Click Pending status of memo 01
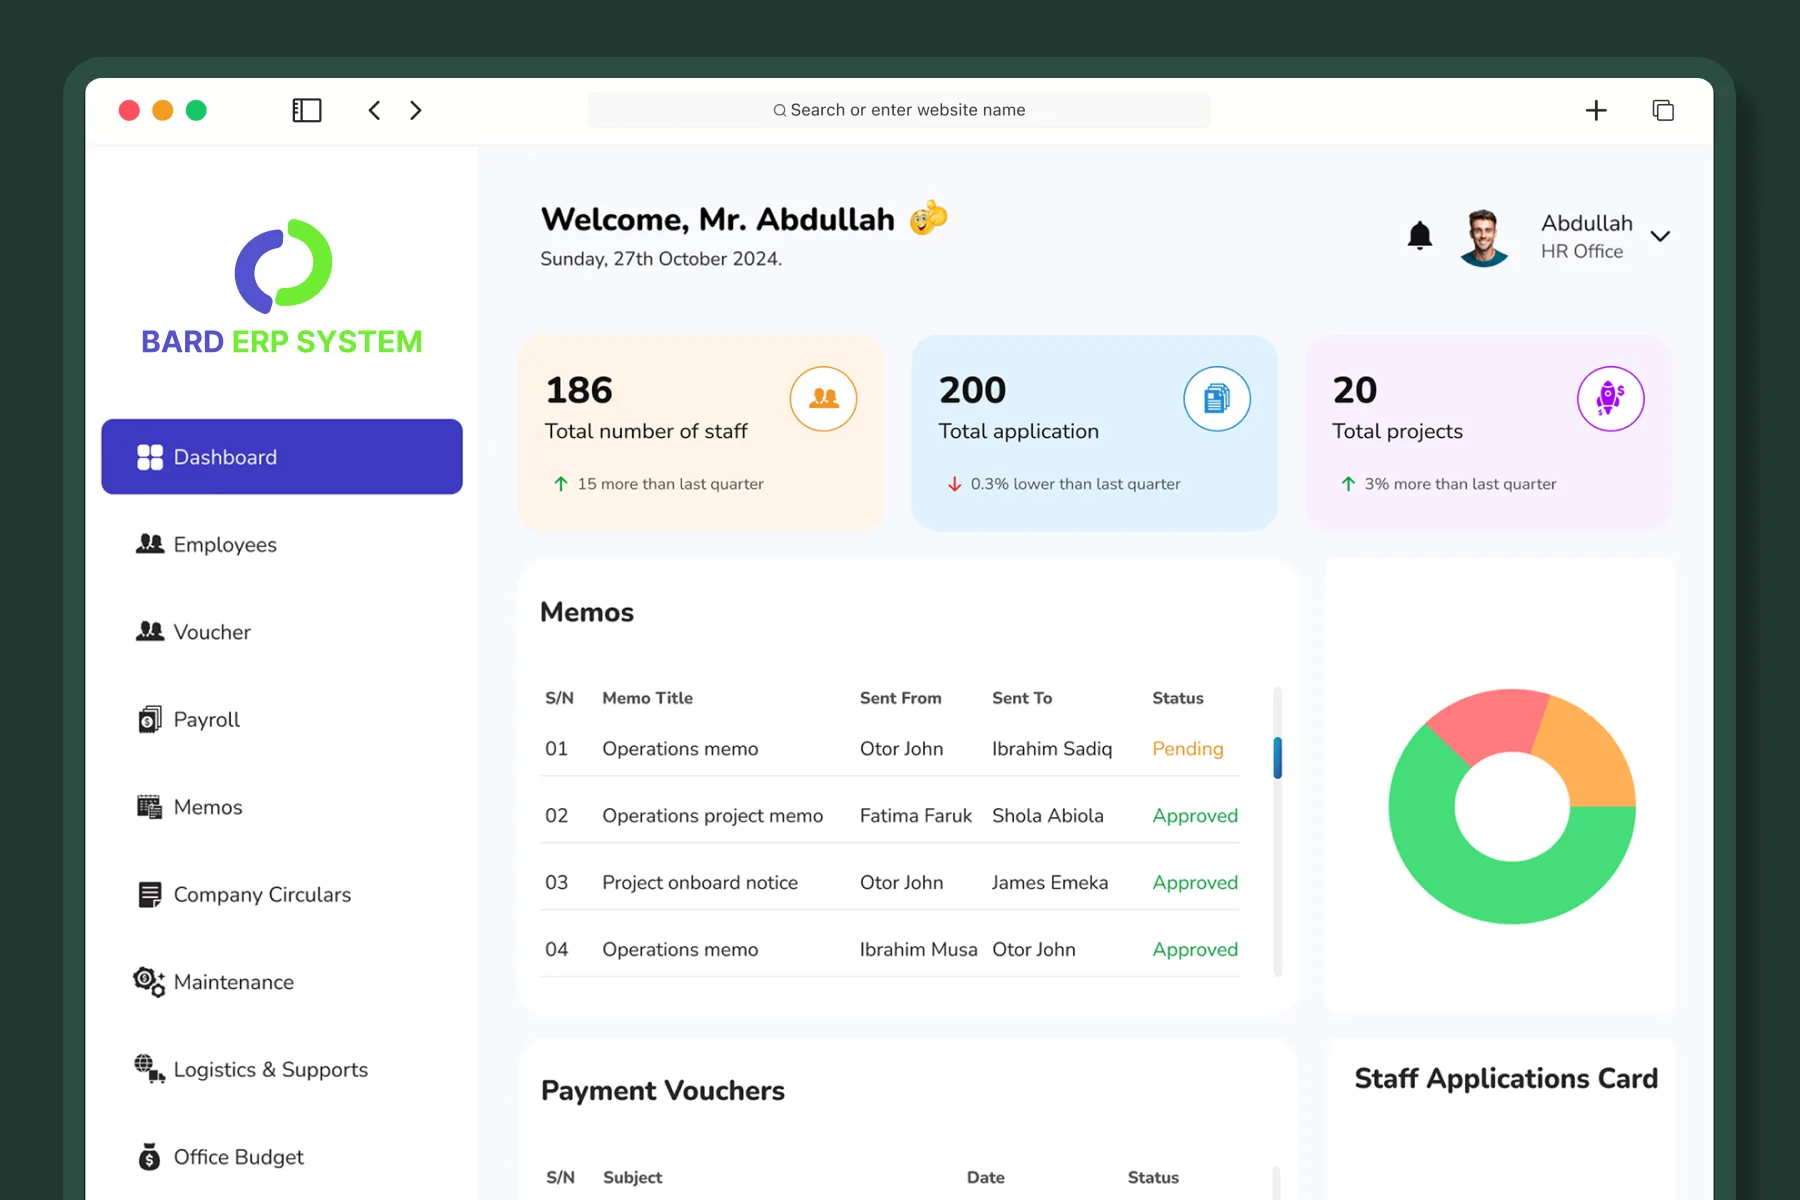The image size is (1800, 1200). coord(1187,749)
